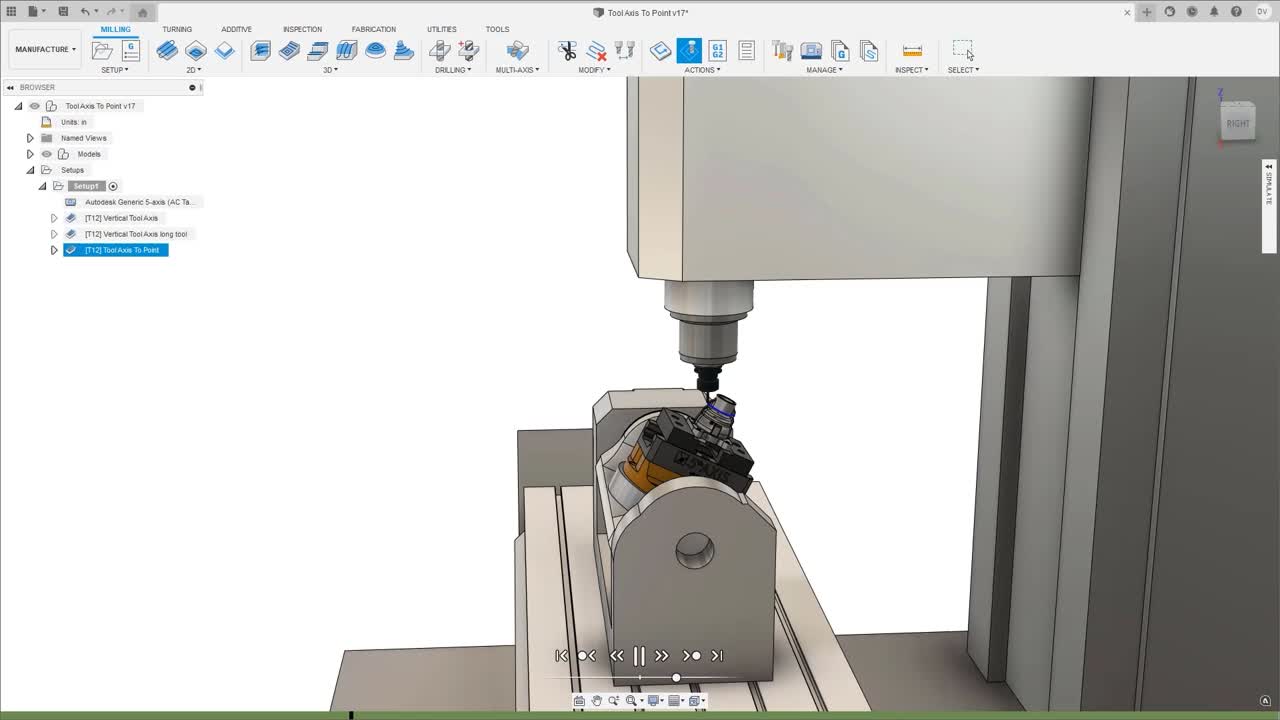Click the Pan icon in navigation bar
This screenshot has height=720, width=1280.
pos(597,700)
